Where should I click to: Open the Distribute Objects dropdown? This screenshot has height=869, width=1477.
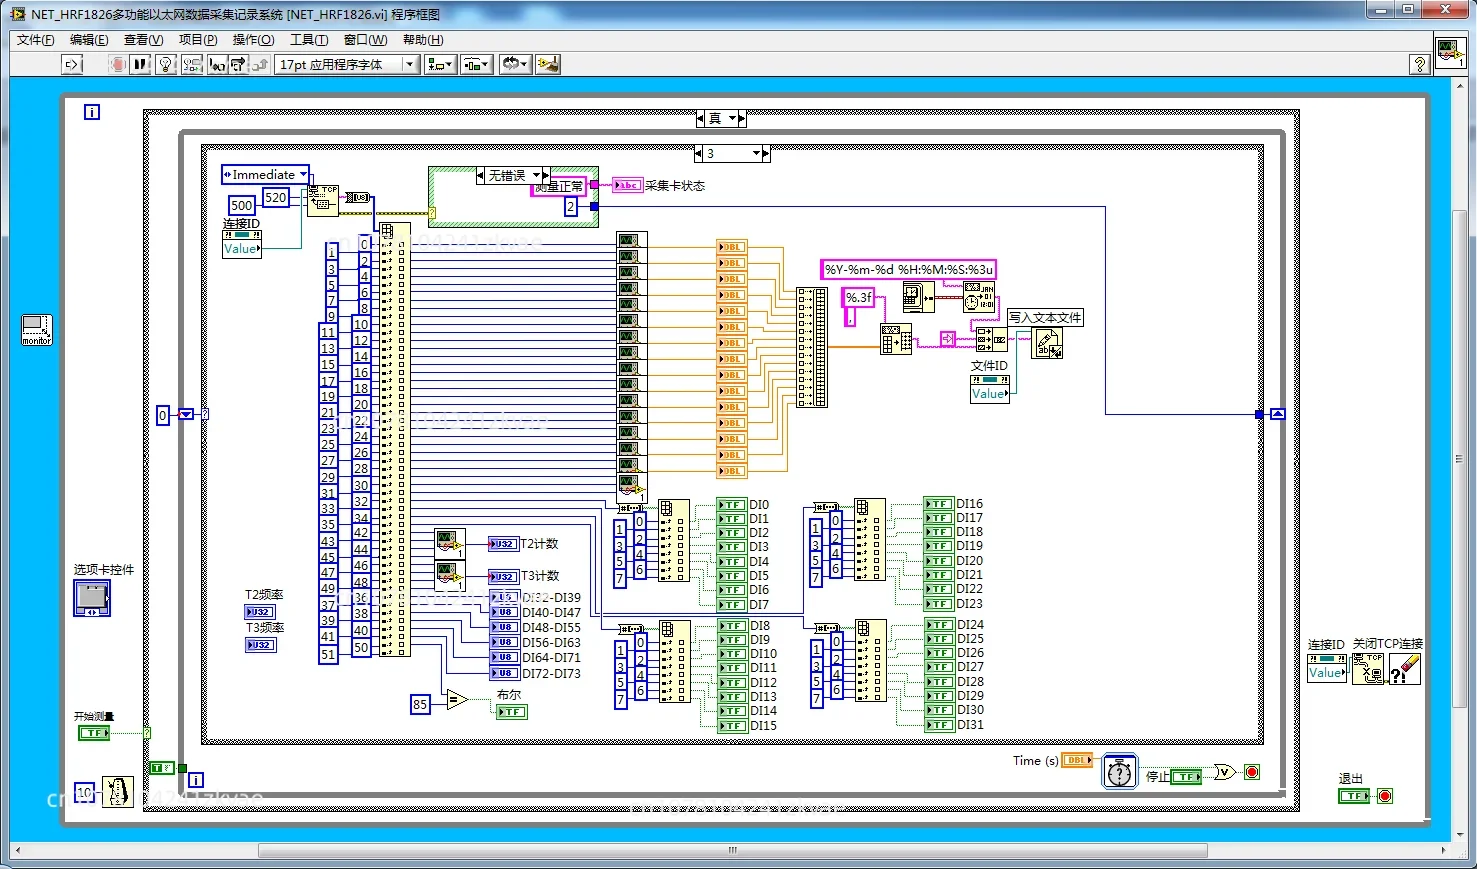476,64
